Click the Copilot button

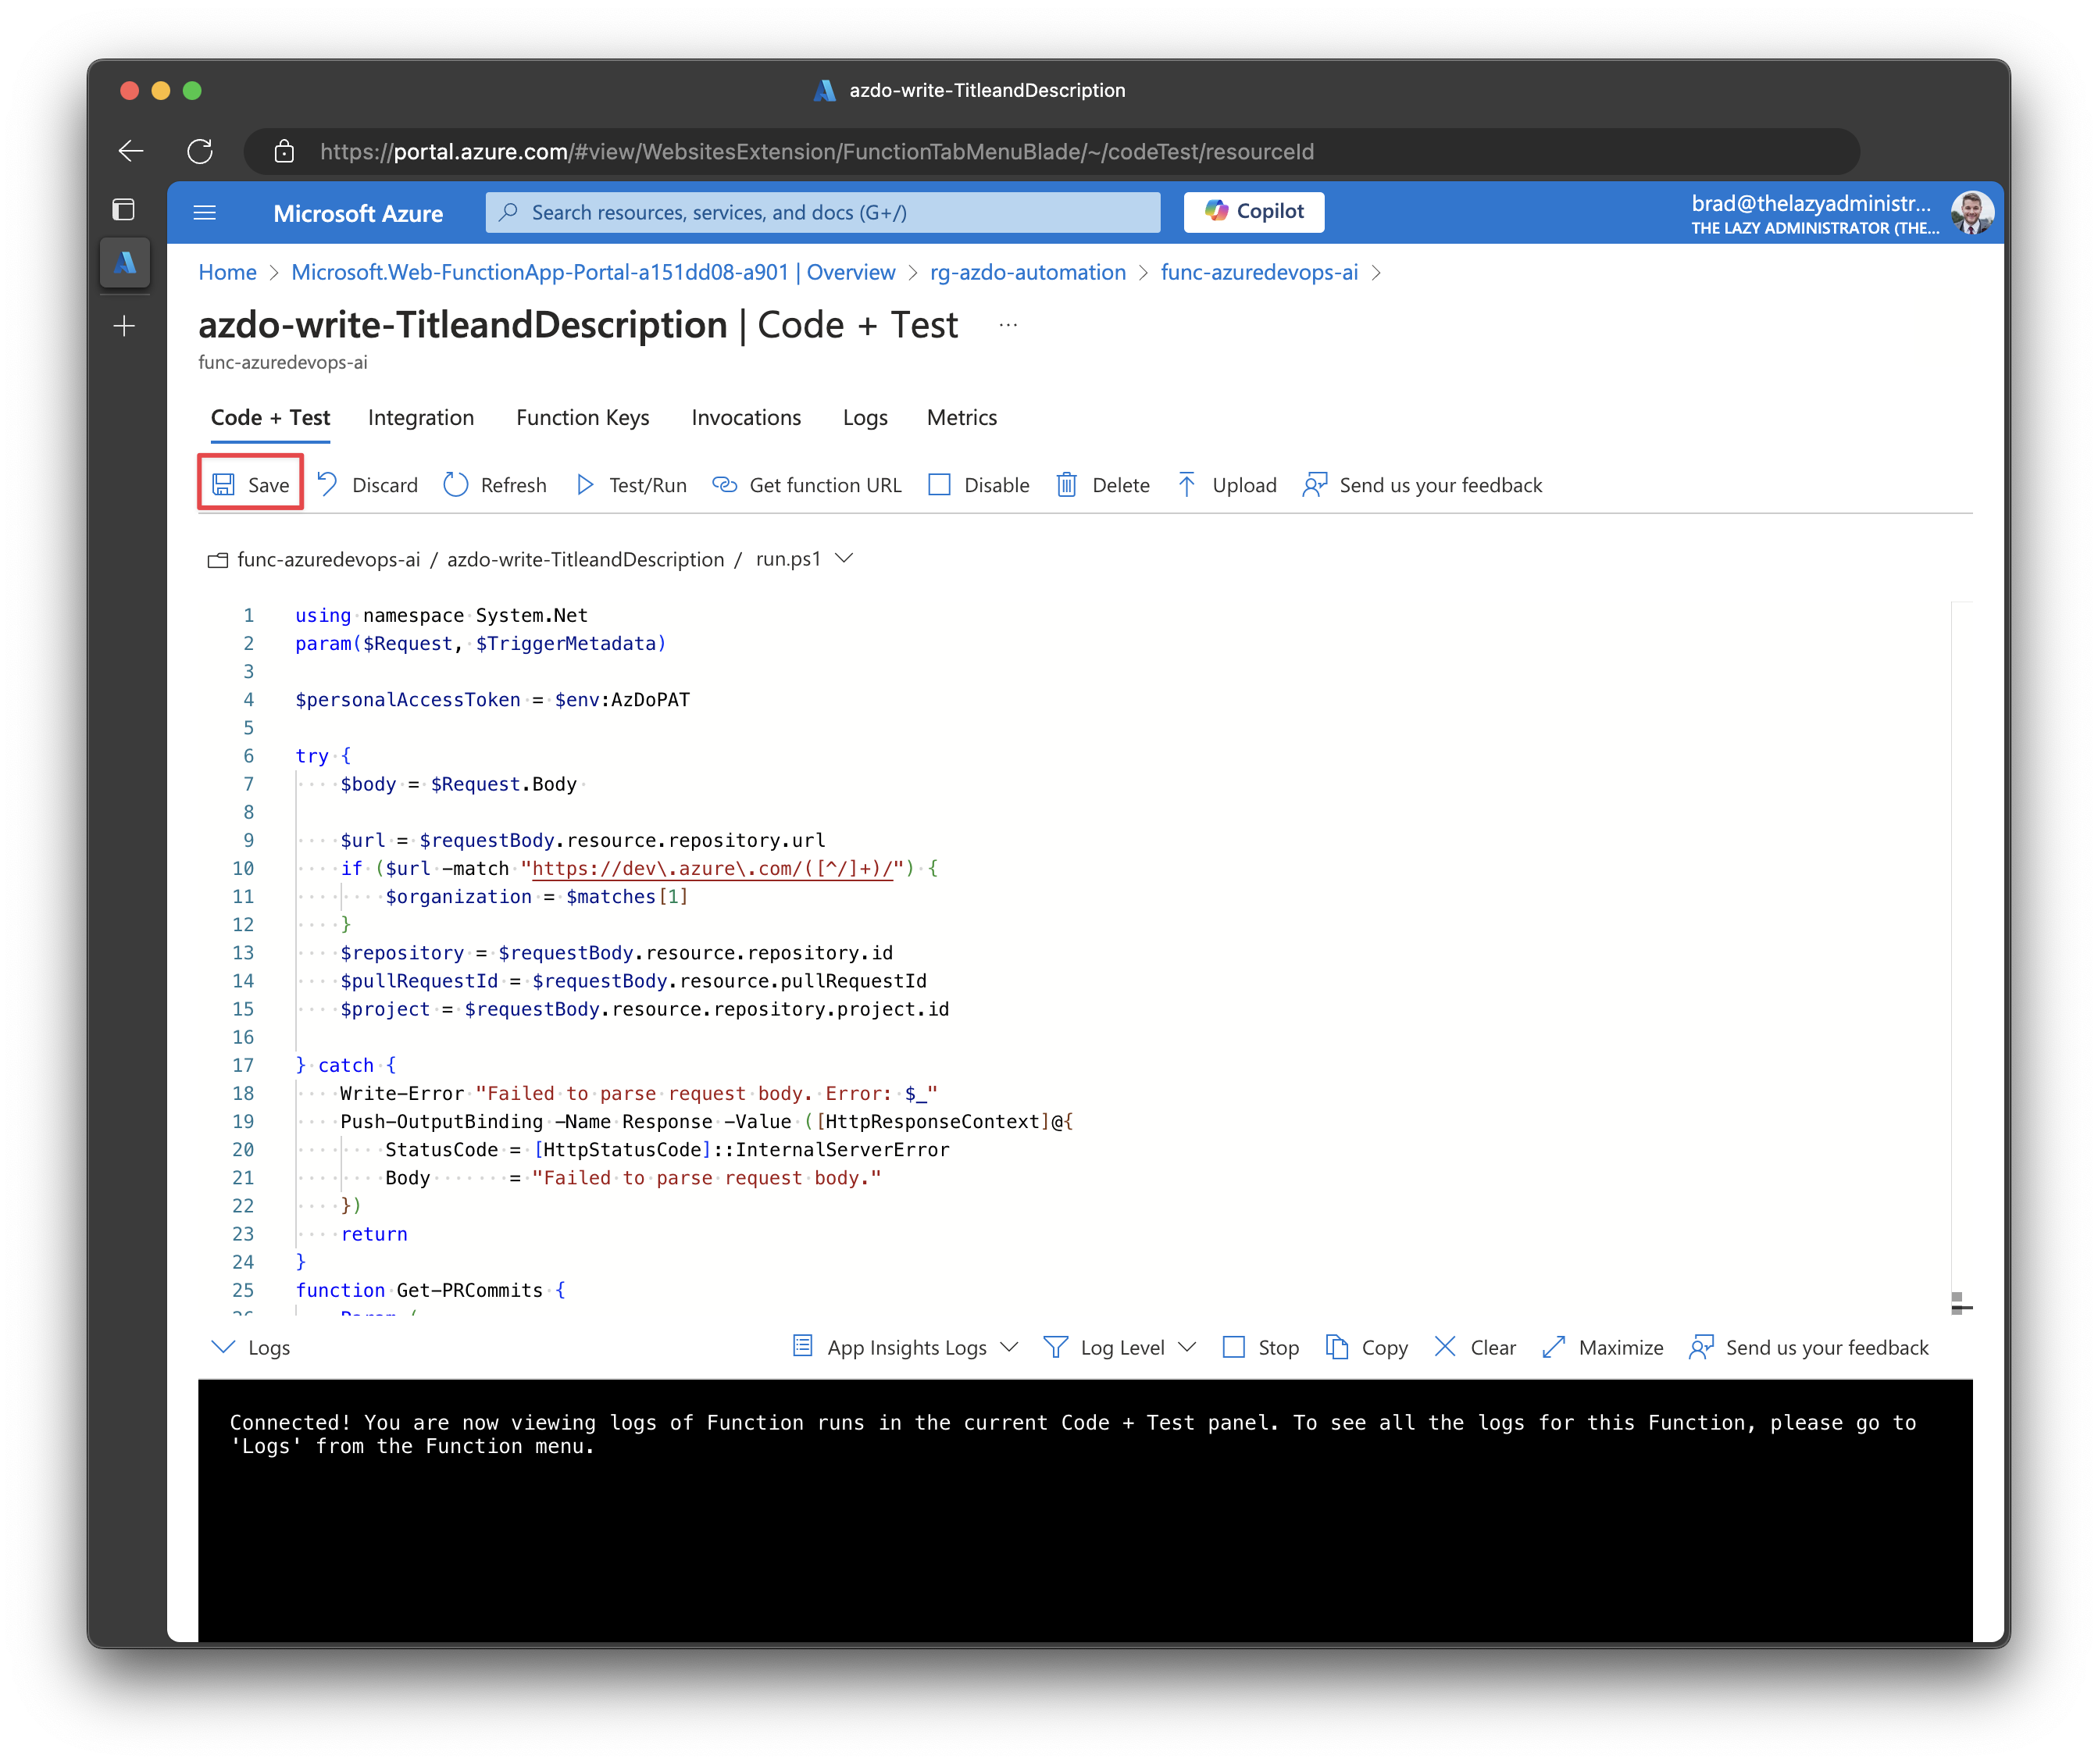coord(1254,211)
